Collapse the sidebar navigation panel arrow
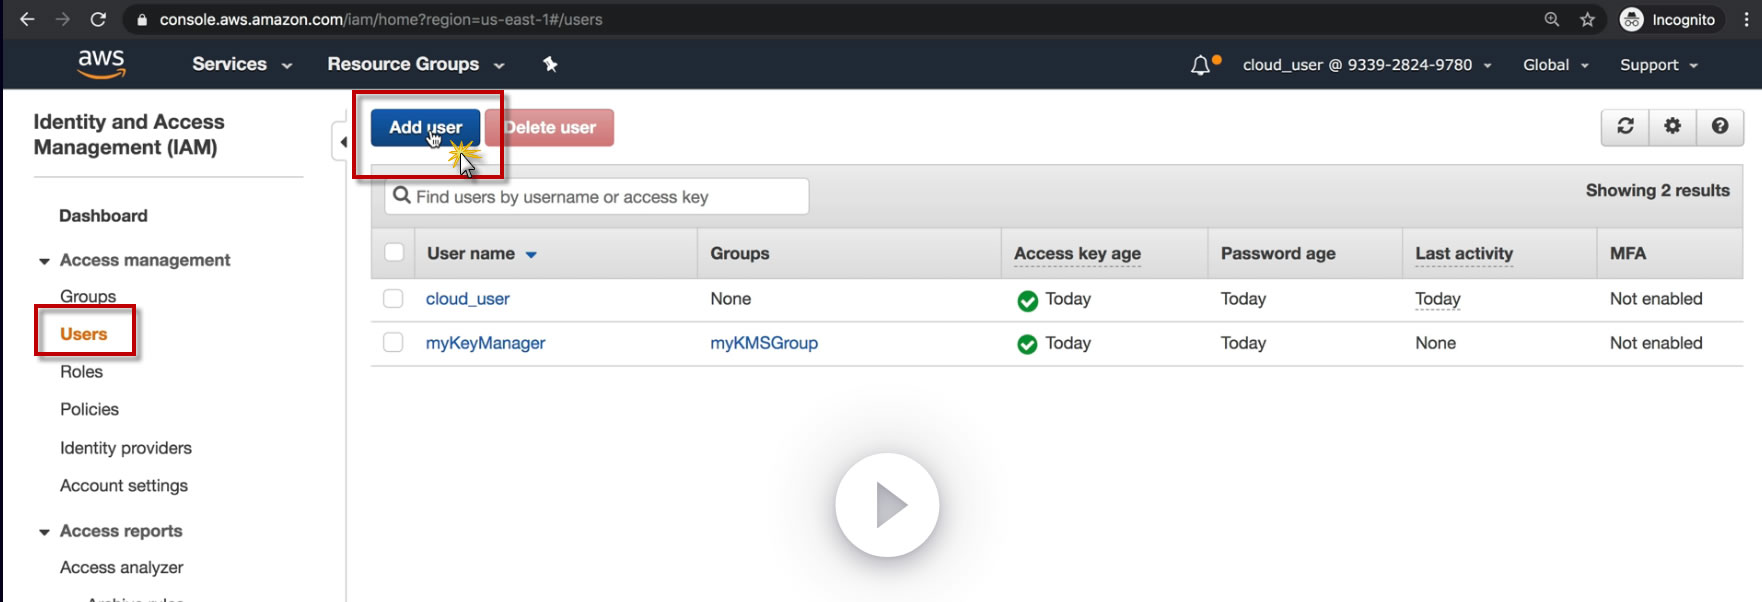This screenshot has height=602, width=1762. pyautogui.click(x=343, y=142)
